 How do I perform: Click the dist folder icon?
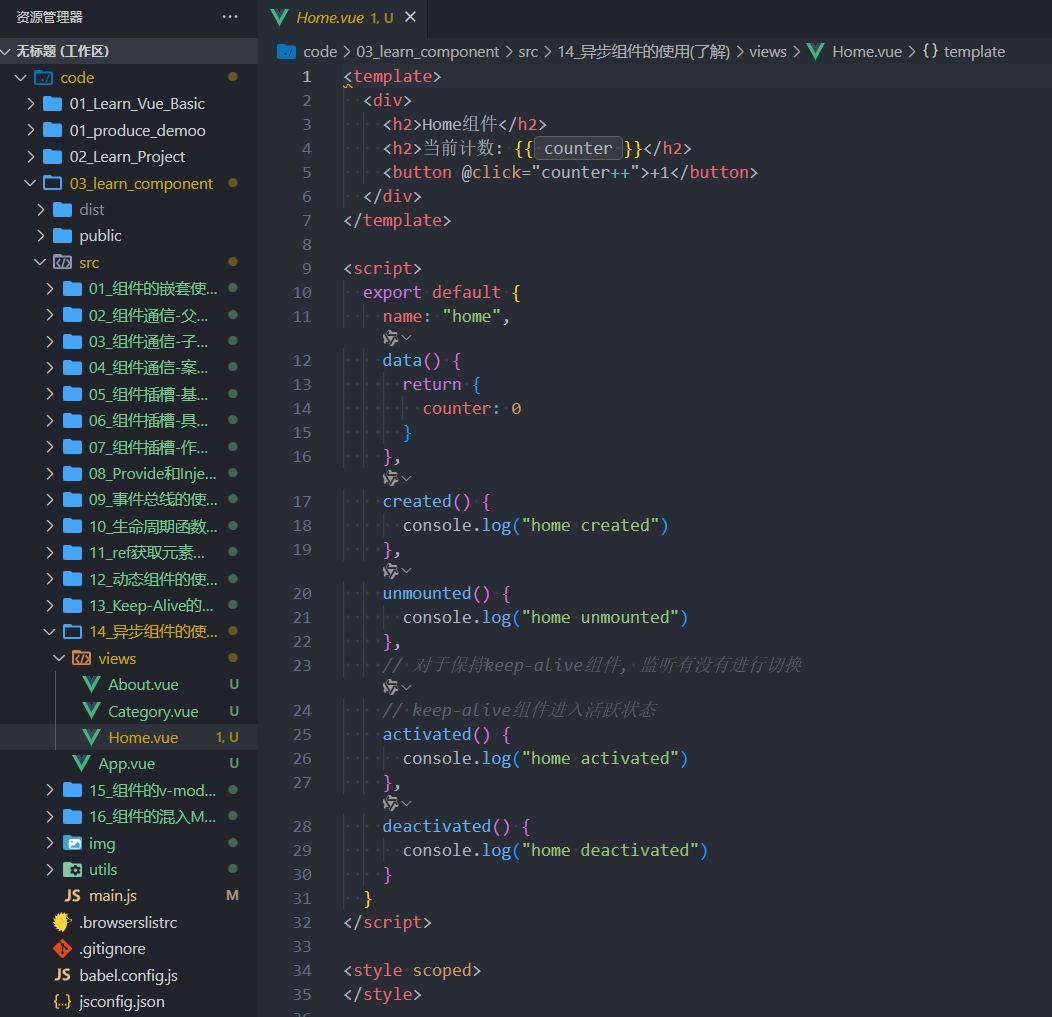pyautogui.click(x=62, y=210)
